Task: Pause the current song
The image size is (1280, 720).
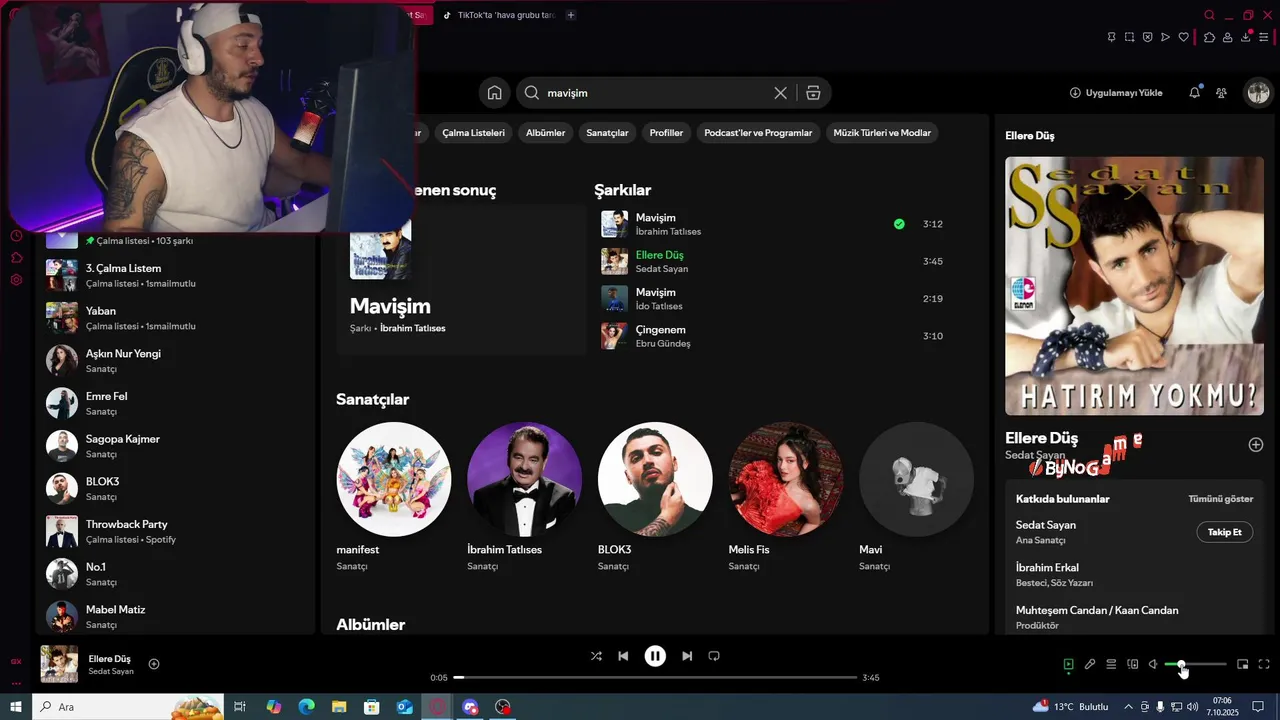Action: coord(655,656)
